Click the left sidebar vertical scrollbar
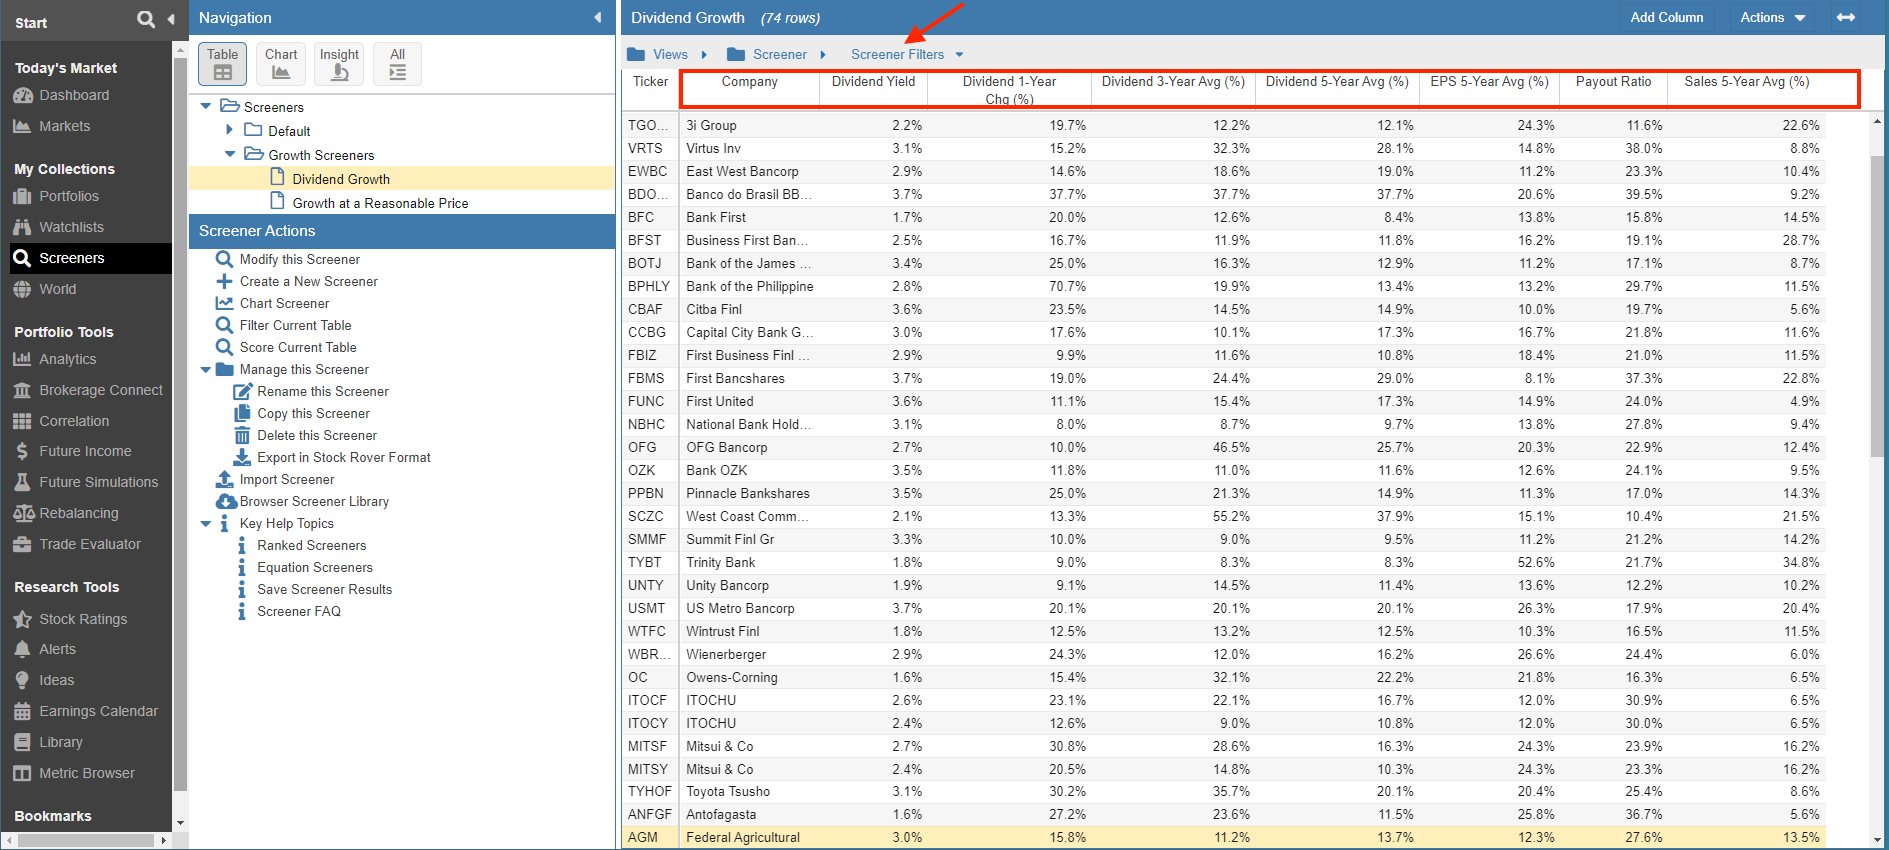The image size is (1889, 850). pos(180,425)
